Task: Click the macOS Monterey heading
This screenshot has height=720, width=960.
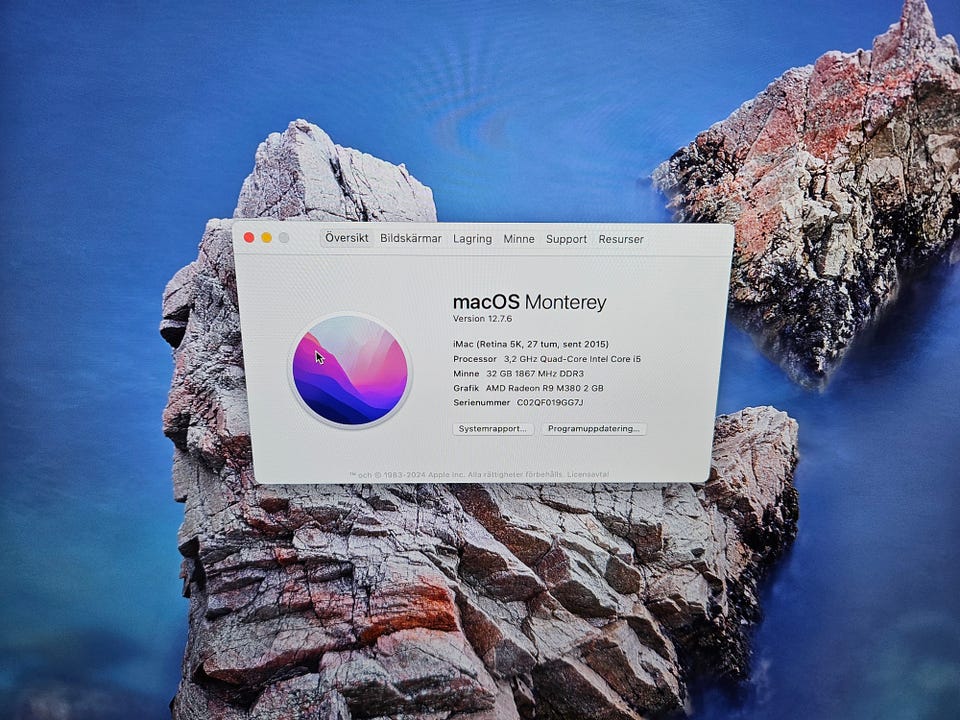Action: click(x=530, y=302)
